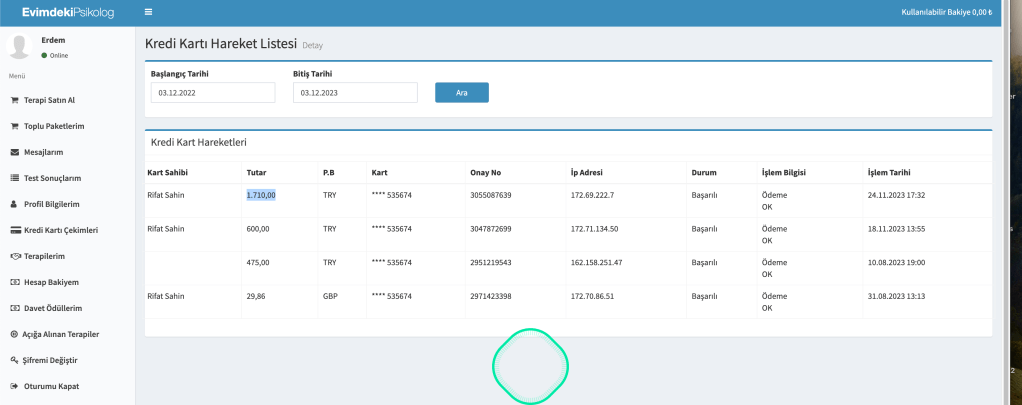Click the date 18.11.2023 13:55
Viewport: 1022px width, 405px height.
click(x=896, y=228)
